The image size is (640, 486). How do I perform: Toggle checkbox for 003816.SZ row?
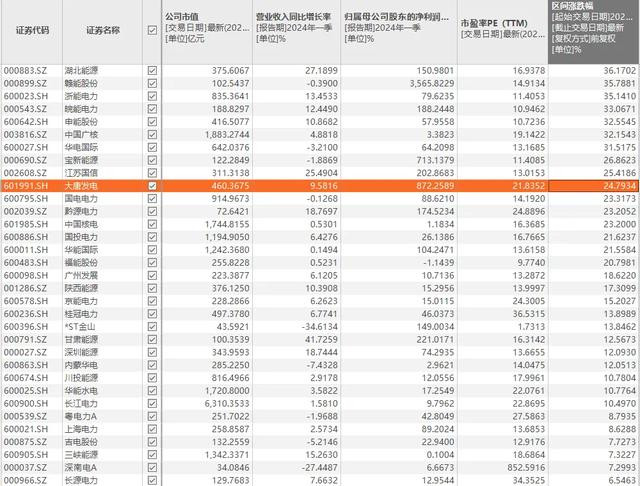(x=152, y=135)
